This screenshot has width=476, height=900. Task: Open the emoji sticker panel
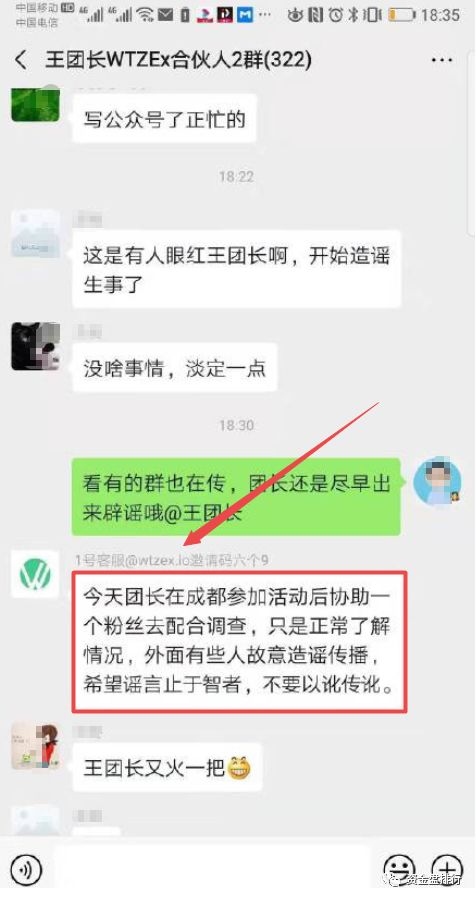[x=399, y=868]
